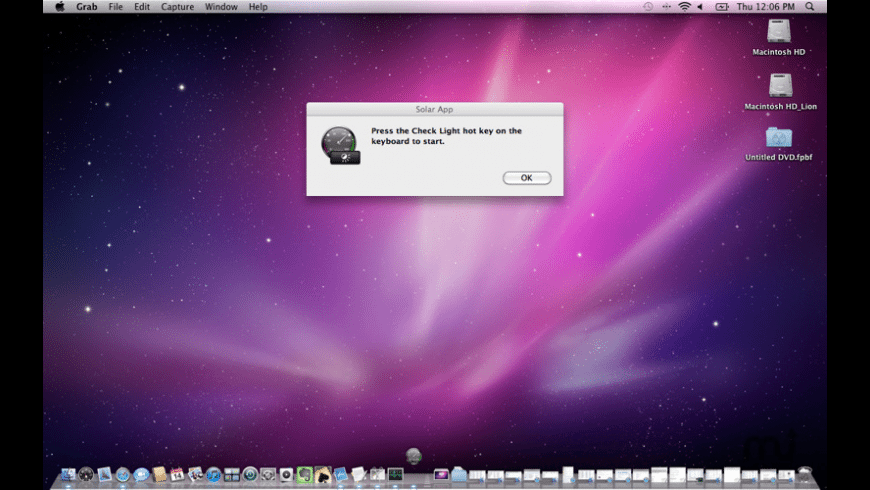The width and height of the screenshot is (870, 490).
Task: Open Mail stamp icon in dock
Action: coord(104,474)
